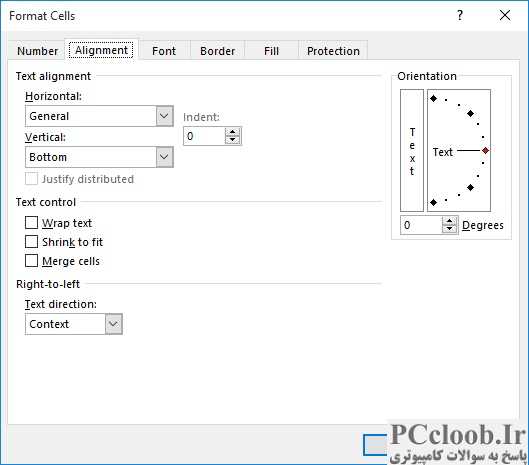
Task: Toggle the Merge cells checkbox
Action: point(31,261)
